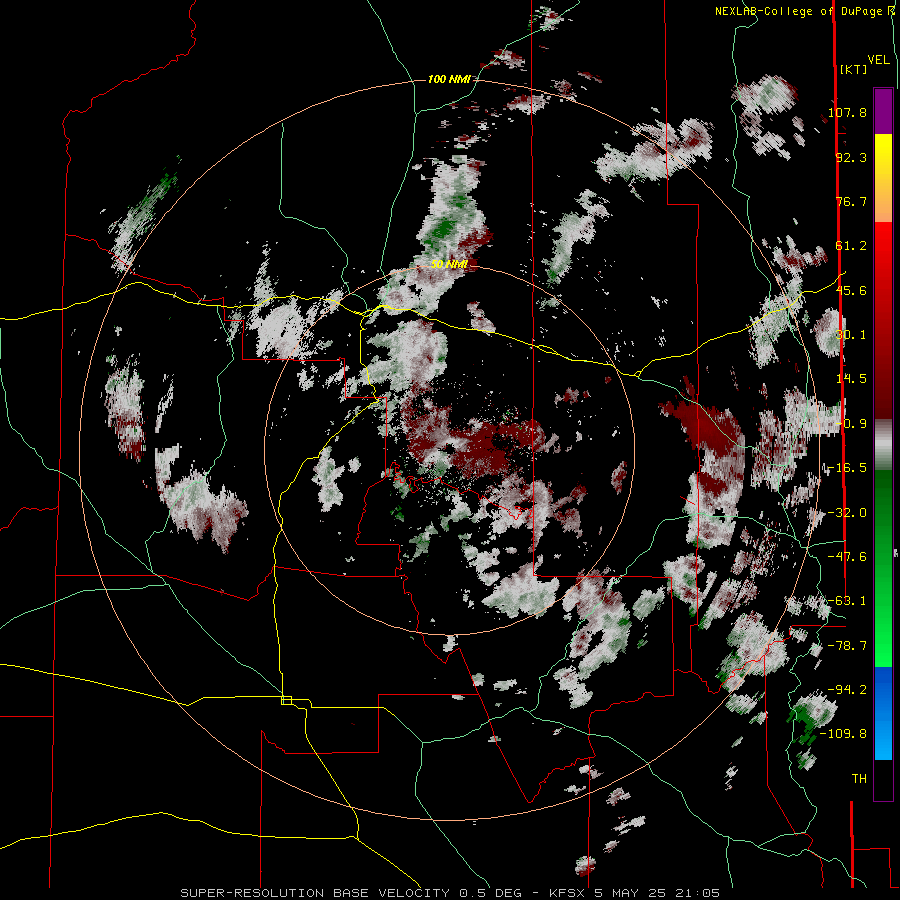
Task: Click the 100 NMI range ring label
Action: [x=448, y=79]
